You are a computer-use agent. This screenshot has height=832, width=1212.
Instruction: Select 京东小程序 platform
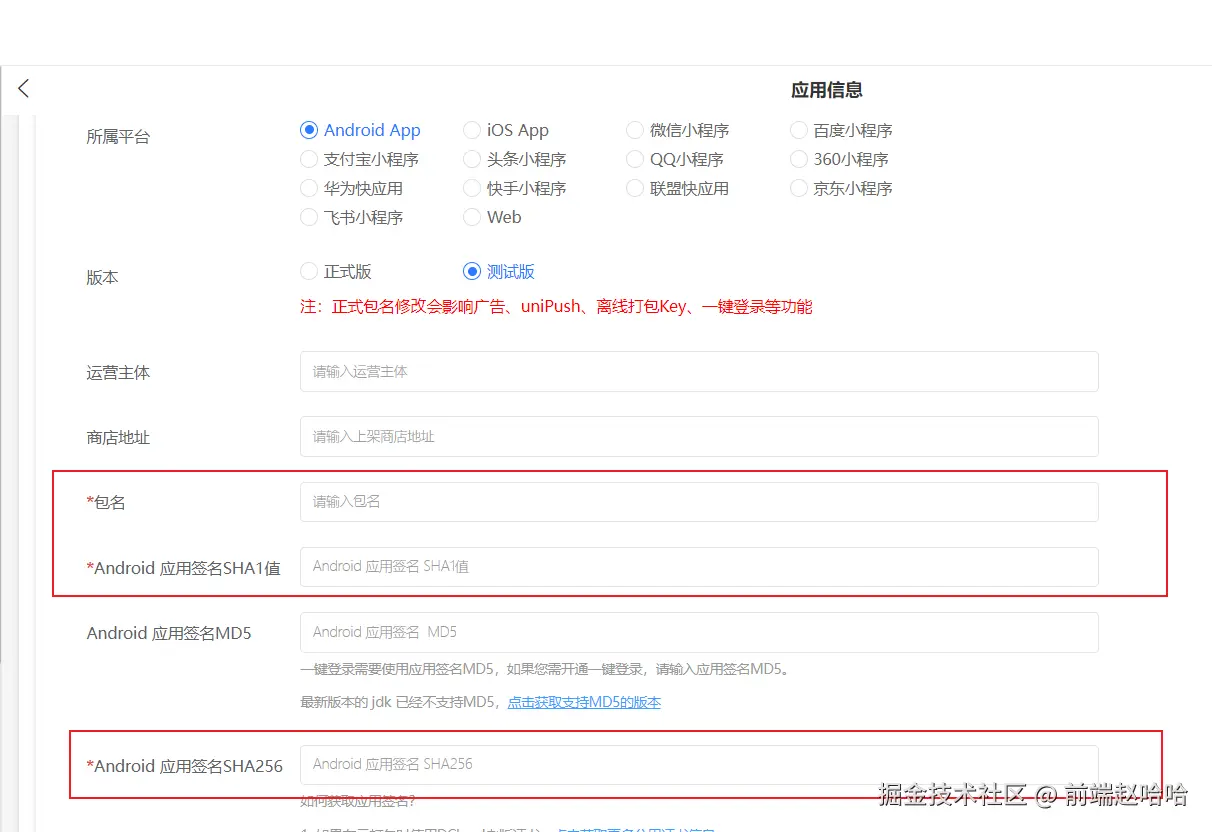pos(841,188)
